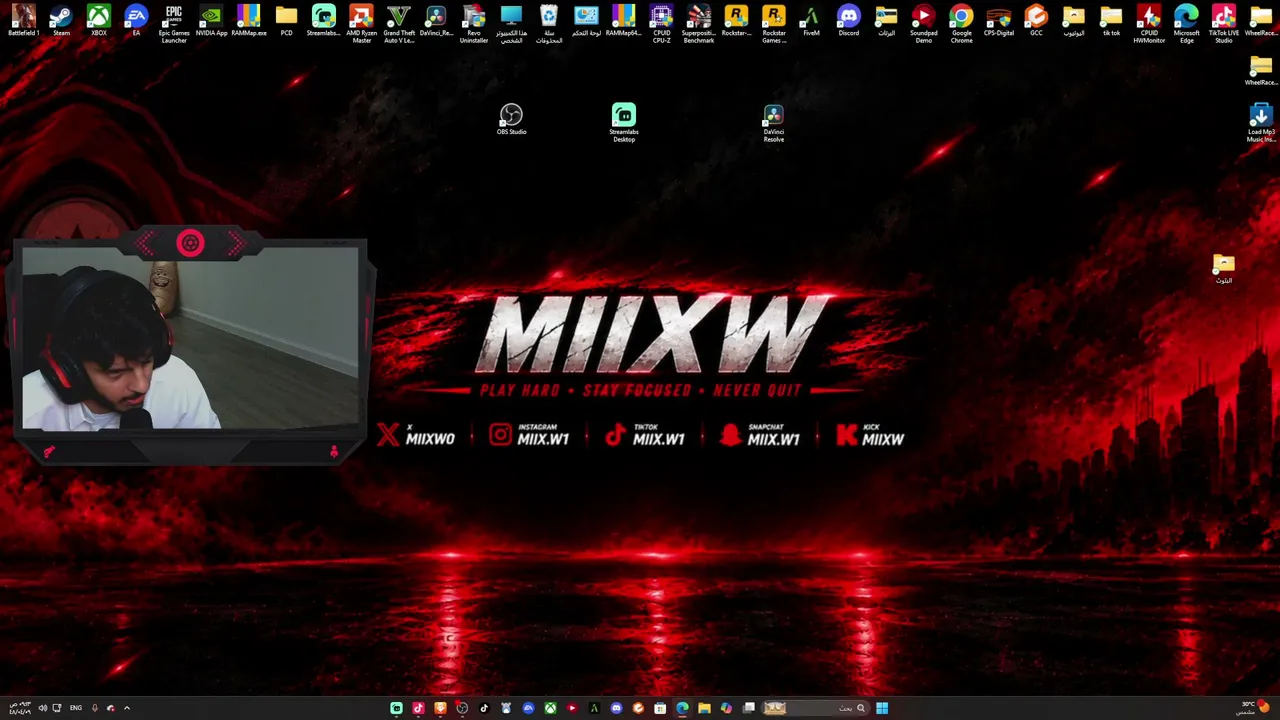Open the volume control in system tray
Image resolution: width=1280 pixels, height=720 pixels.
(x=42, y=708)
